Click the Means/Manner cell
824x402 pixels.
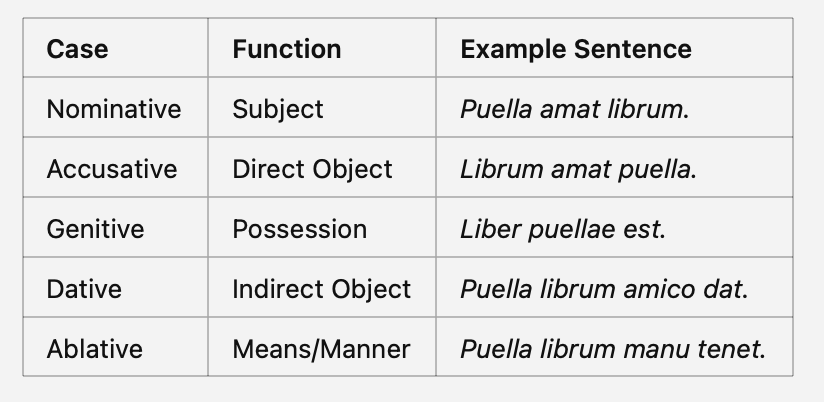321,349
